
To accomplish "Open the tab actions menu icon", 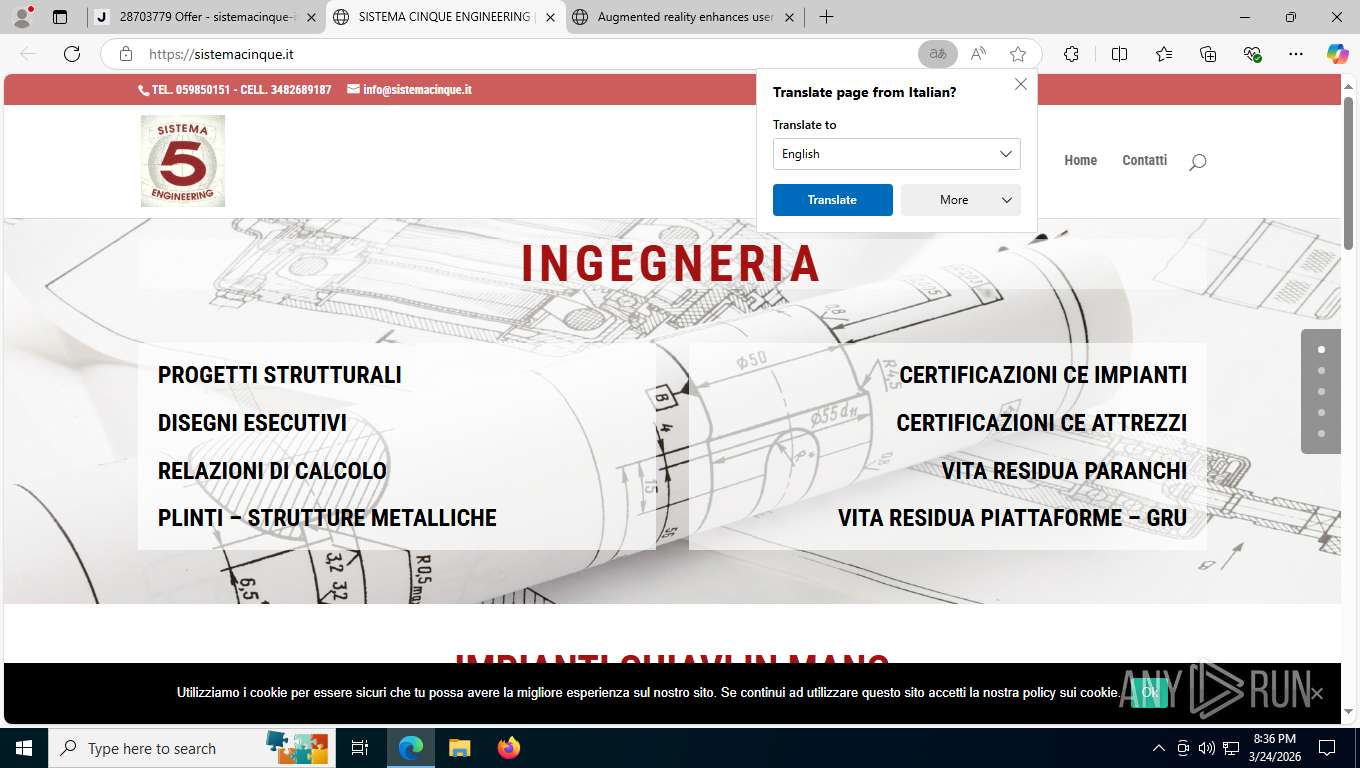I will click(60, 17).
